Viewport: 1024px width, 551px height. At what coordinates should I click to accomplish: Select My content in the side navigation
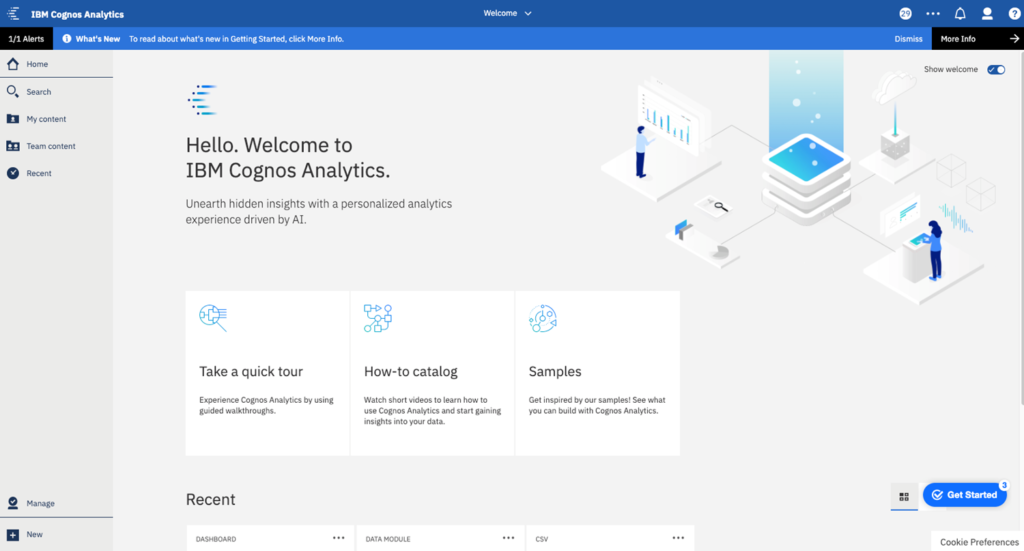click(56, 119)
